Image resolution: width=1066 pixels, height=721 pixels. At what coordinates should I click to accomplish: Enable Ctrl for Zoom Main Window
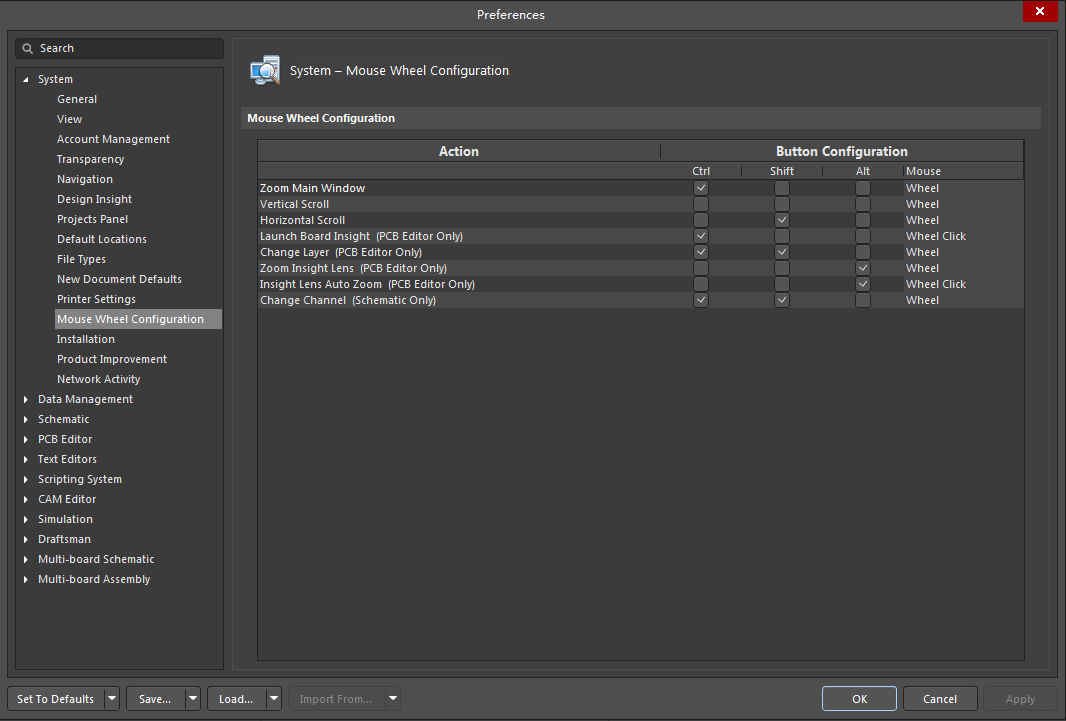(701, 188)
